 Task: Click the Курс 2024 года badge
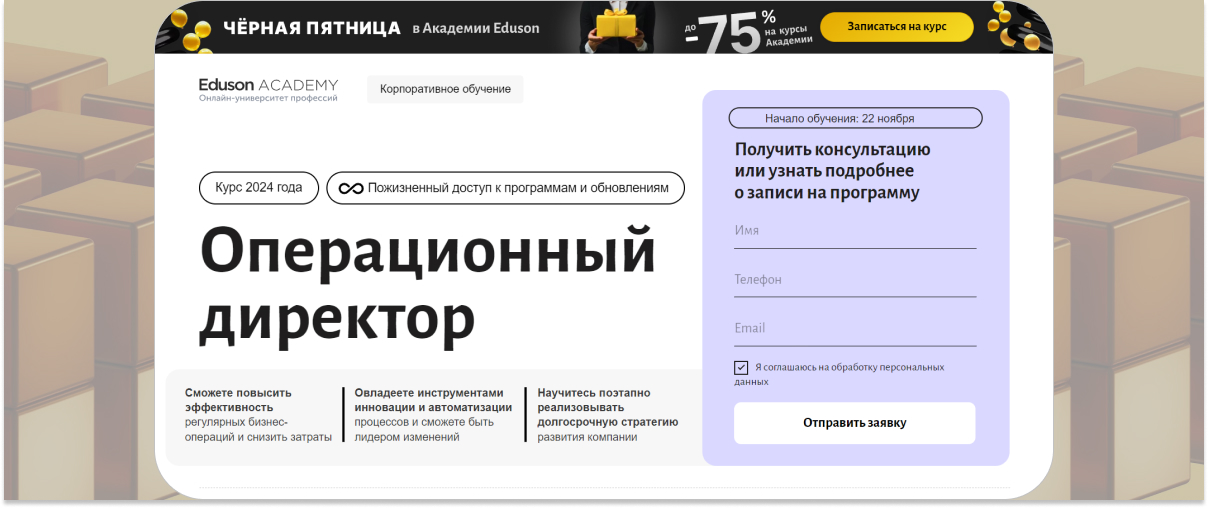259,188
